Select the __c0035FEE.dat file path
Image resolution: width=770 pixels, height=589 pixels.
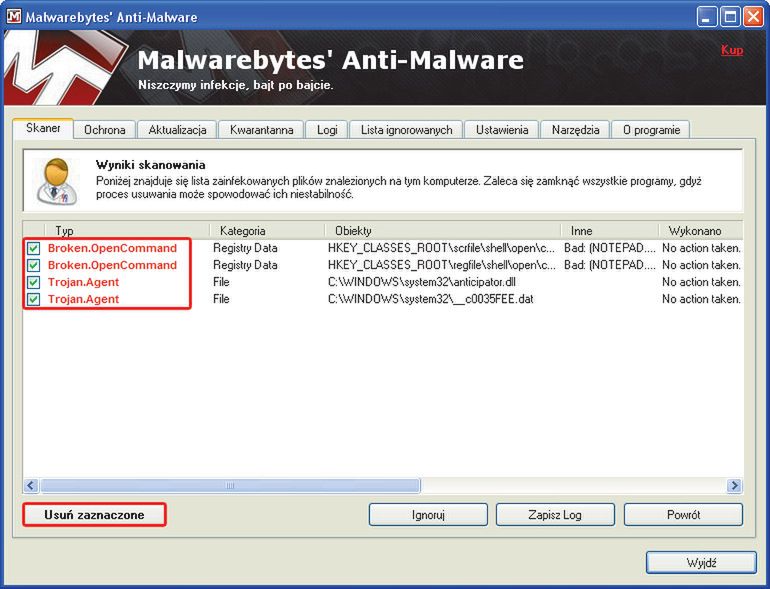click(x=431, y=299)
